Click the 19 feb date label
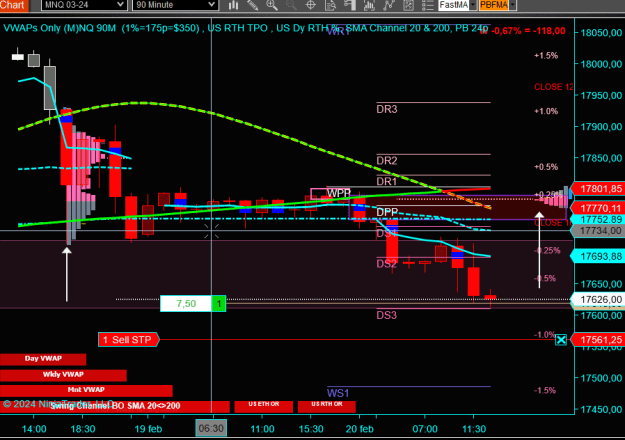This screenshot has height=440, width=625. pos(148,429)
